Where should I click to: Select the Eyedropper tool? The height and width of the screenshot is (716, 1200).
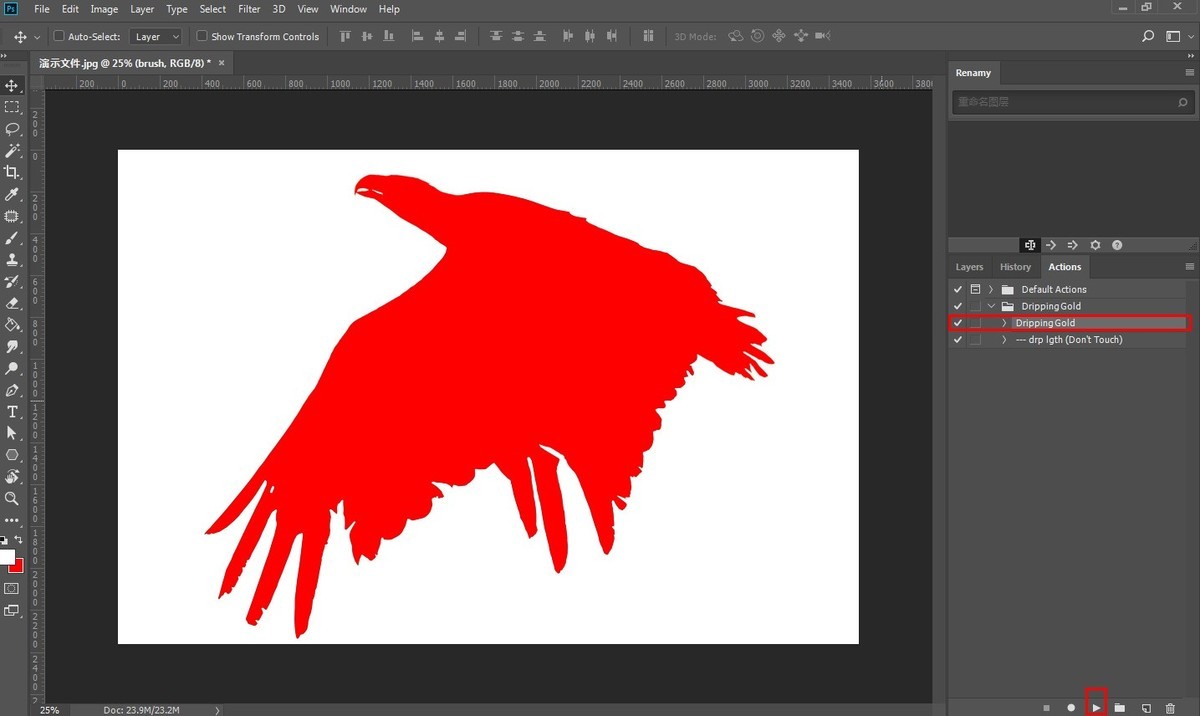click(x=12, y=194)
